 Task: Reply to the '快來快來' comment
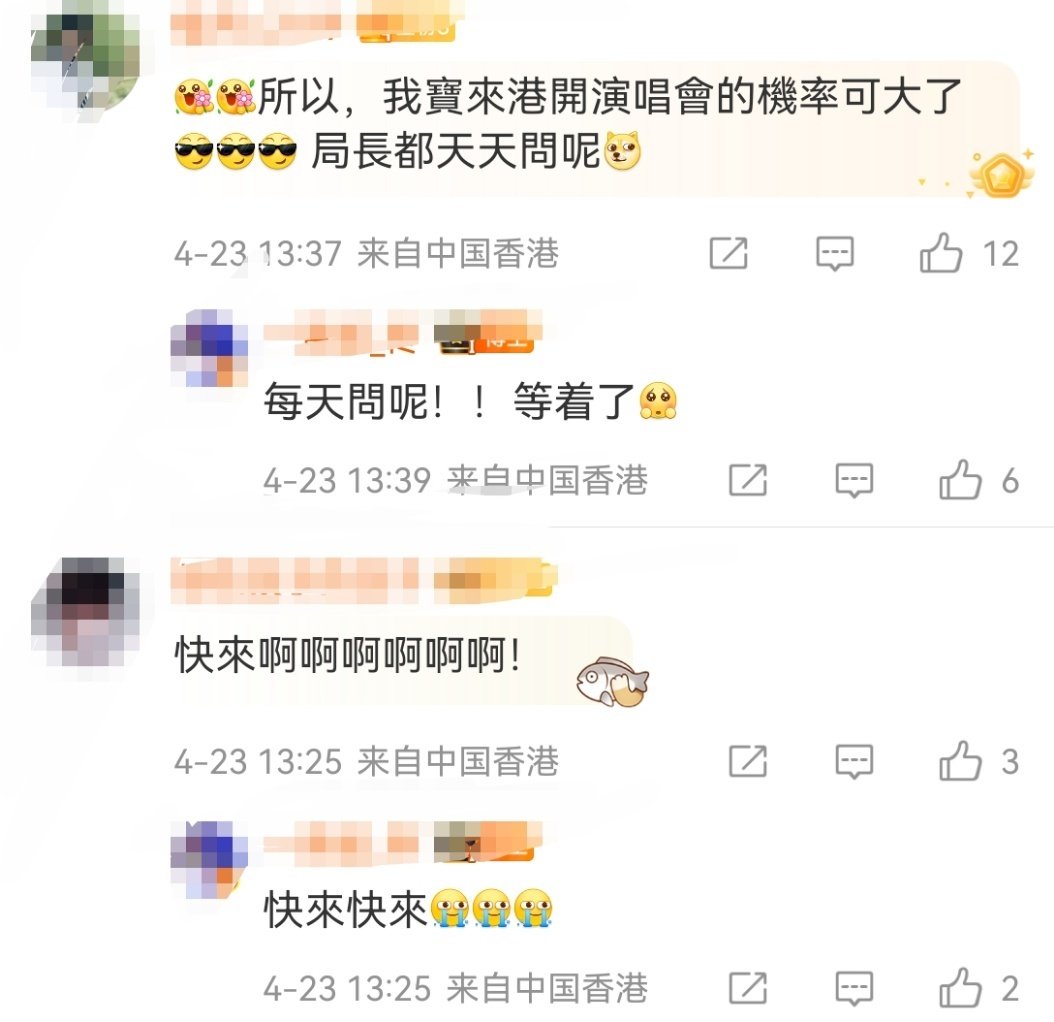point(854,988)
